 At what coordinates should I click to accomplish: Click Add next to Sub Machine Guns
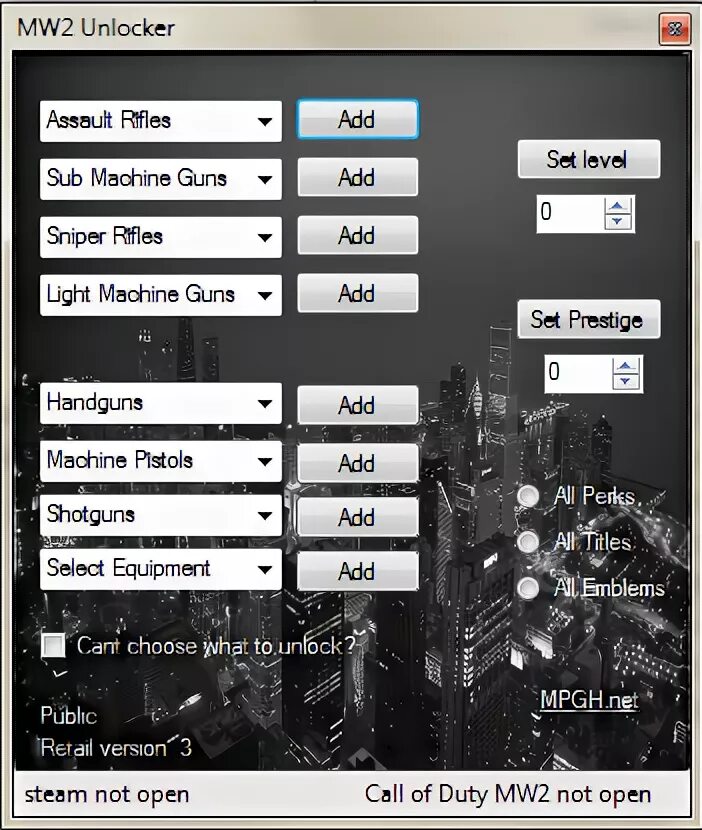click(x=358, y=177)
